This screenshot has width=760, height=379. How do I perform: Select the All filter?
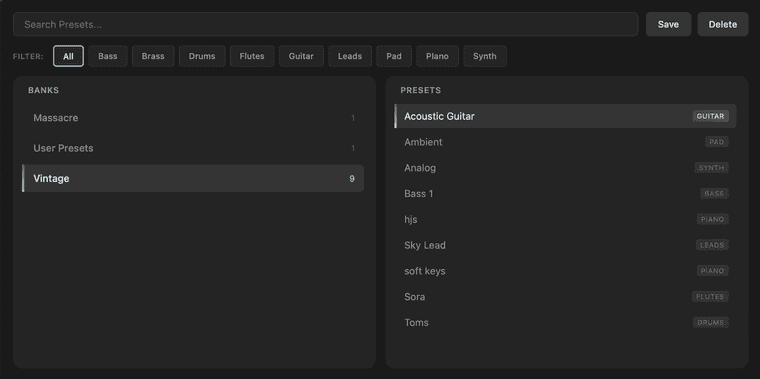point(68,56)
